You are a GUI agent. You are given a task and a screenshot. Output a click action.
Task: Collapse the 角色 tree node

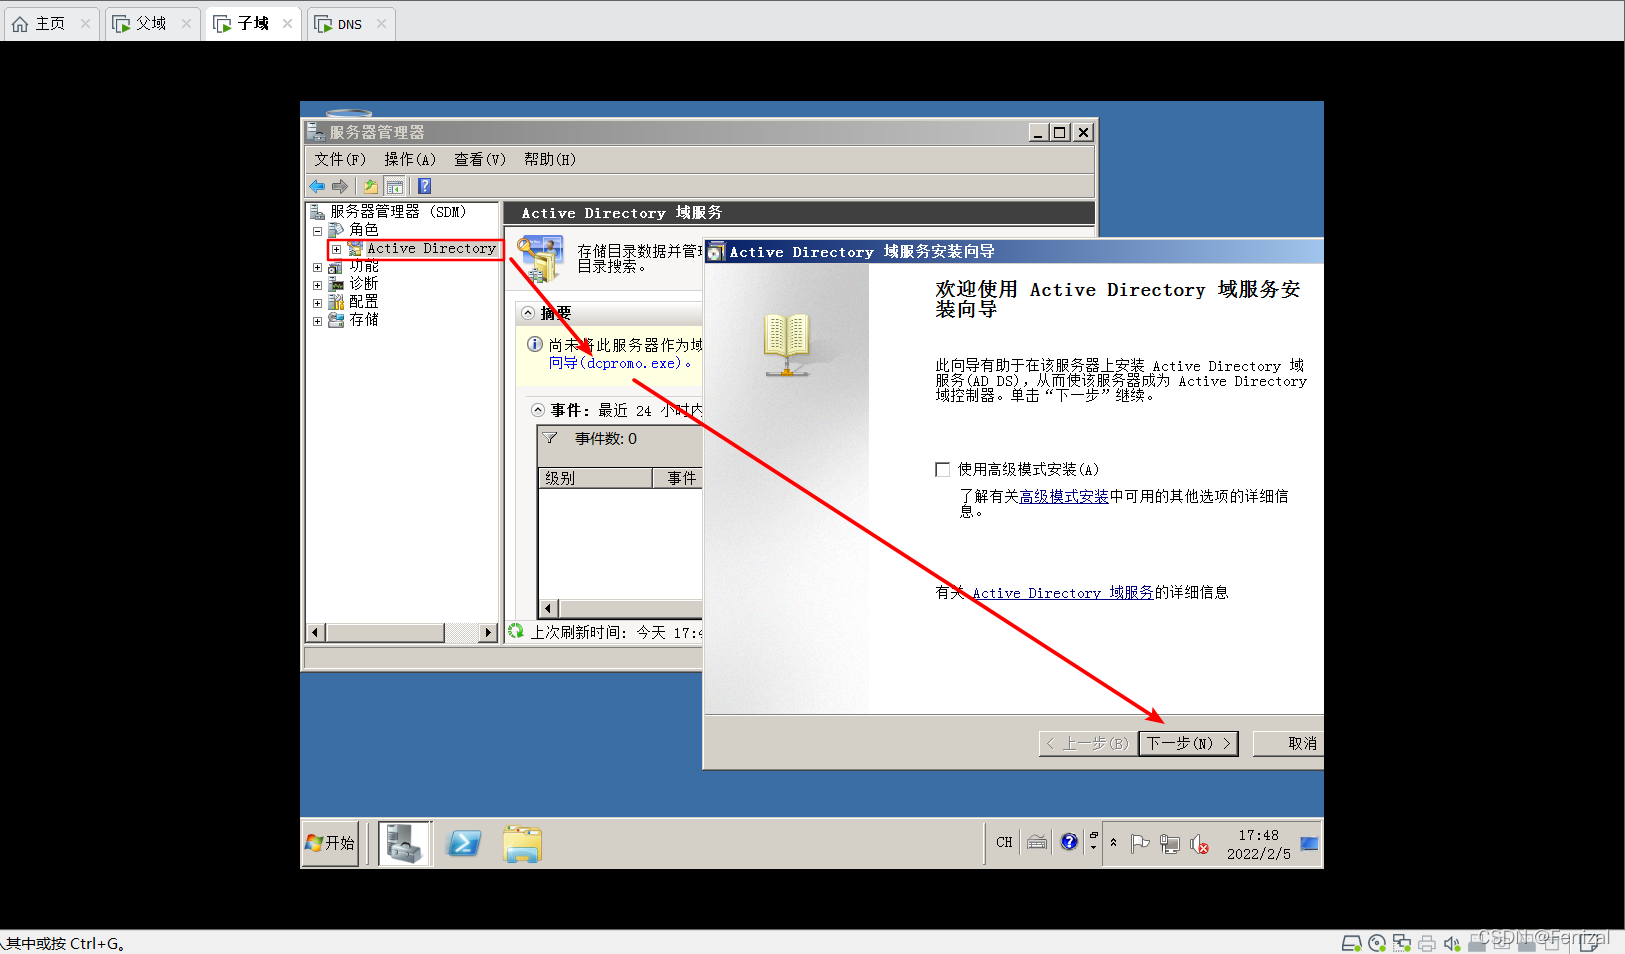pyautogui.click(x=318, y=231)
